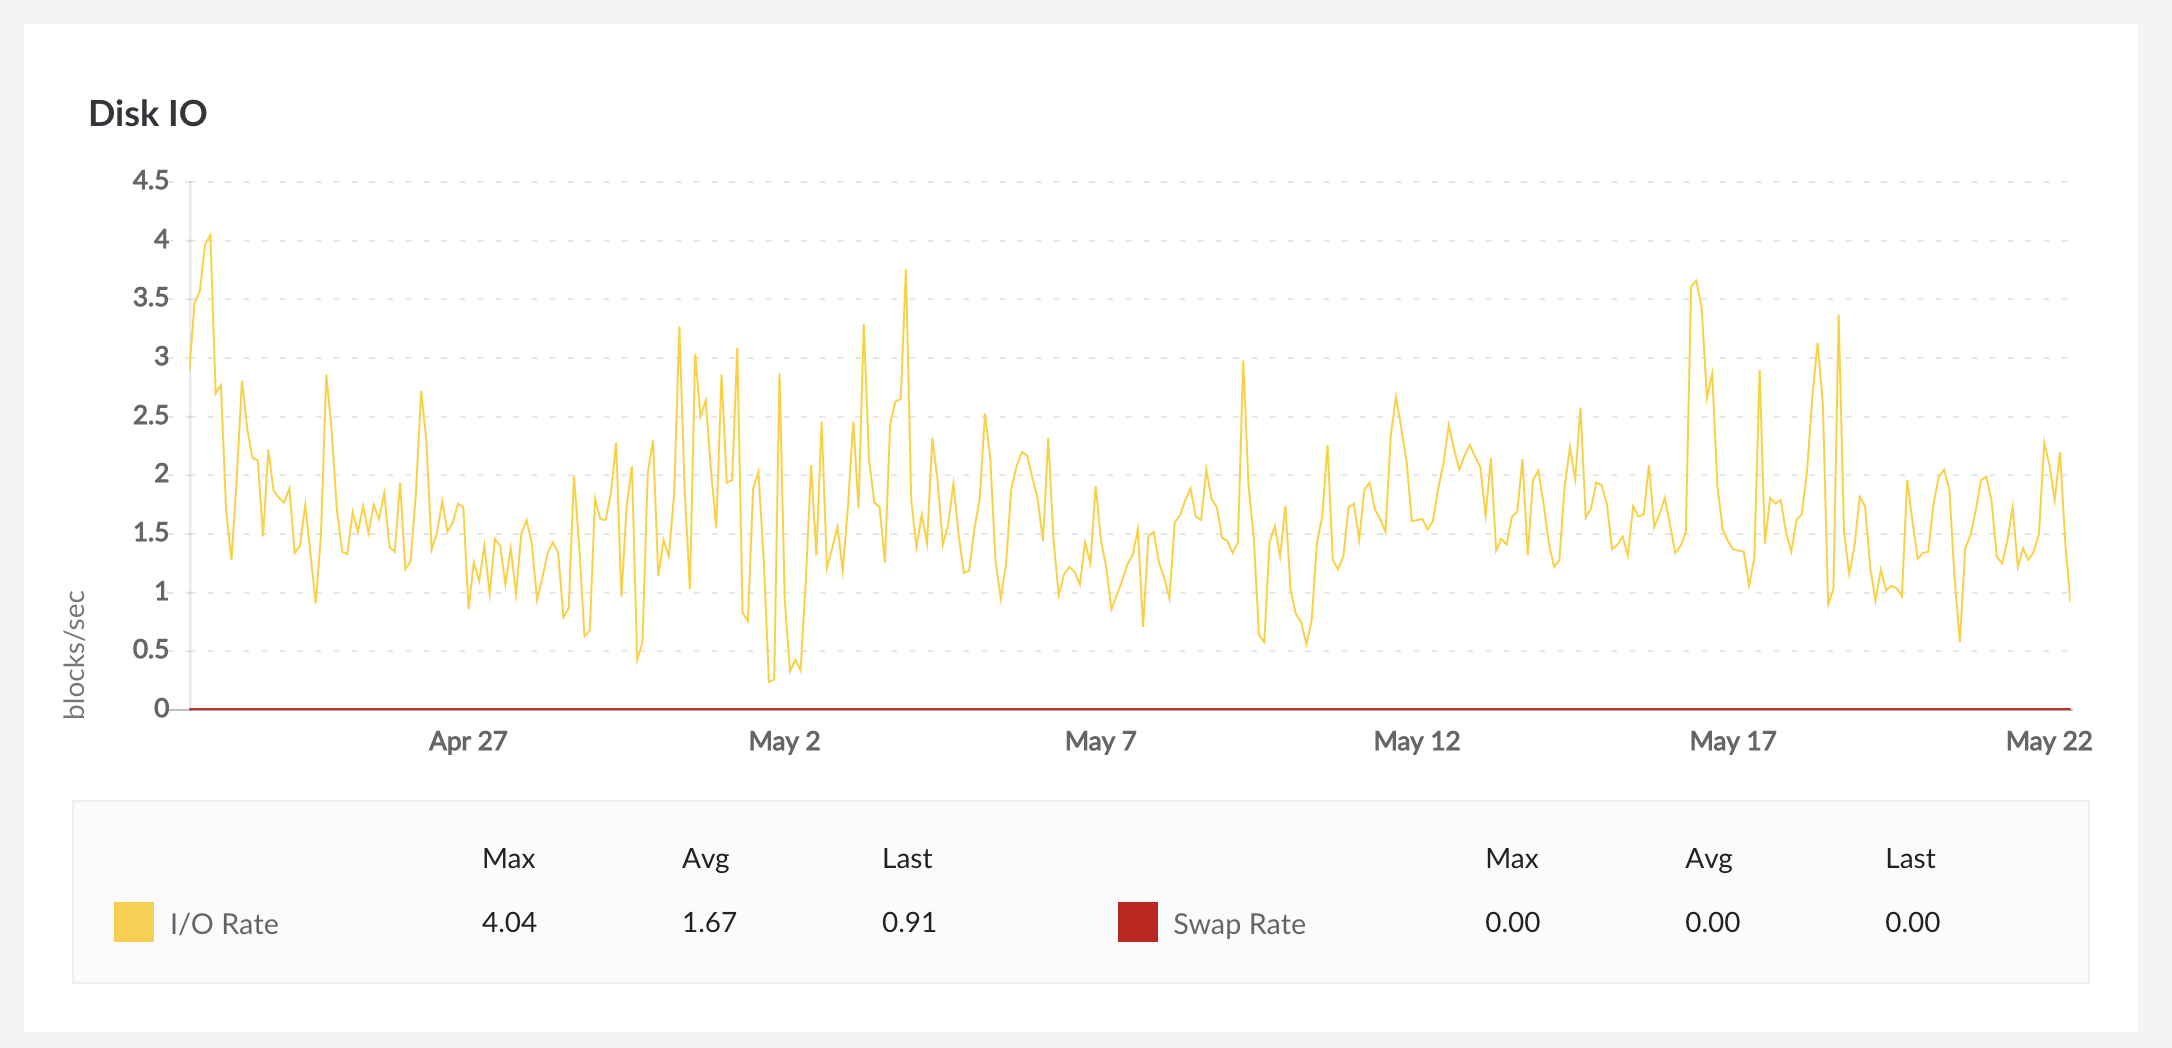
Task: Click the I/O Rate average value 1.67
Action: (709, 922)
